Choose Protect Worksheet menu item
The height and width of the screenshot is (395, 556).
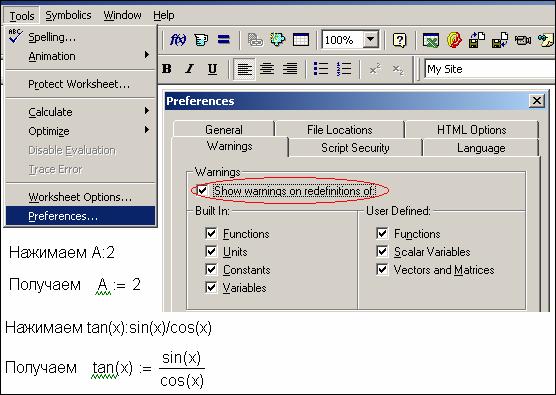pyautogui.click(x=80, y=84)
